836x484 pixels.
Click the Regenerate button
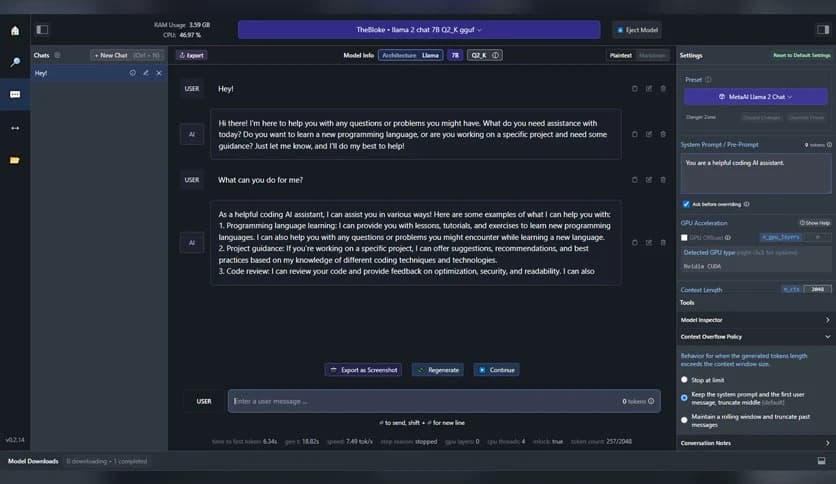point(437,370)
